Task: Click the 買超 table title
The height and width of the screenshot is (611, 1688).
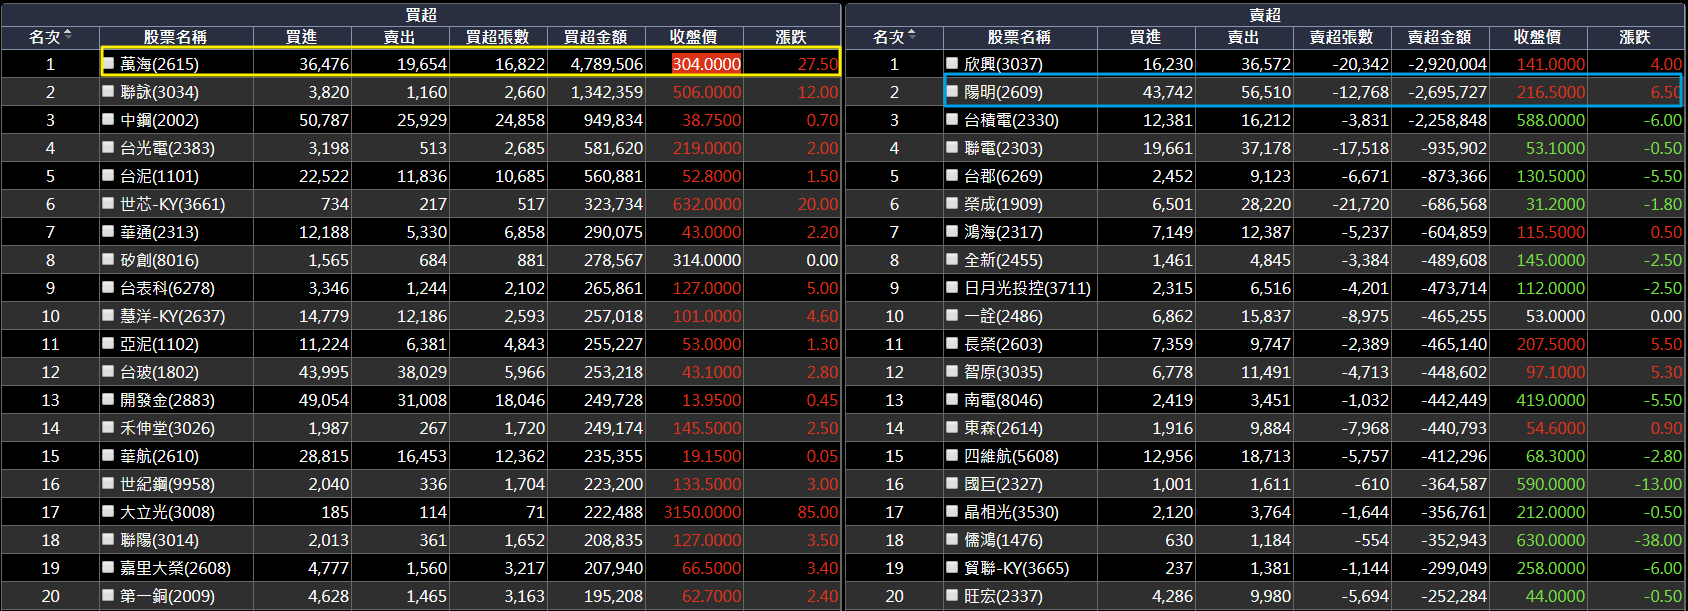Action: pos(421,15)
